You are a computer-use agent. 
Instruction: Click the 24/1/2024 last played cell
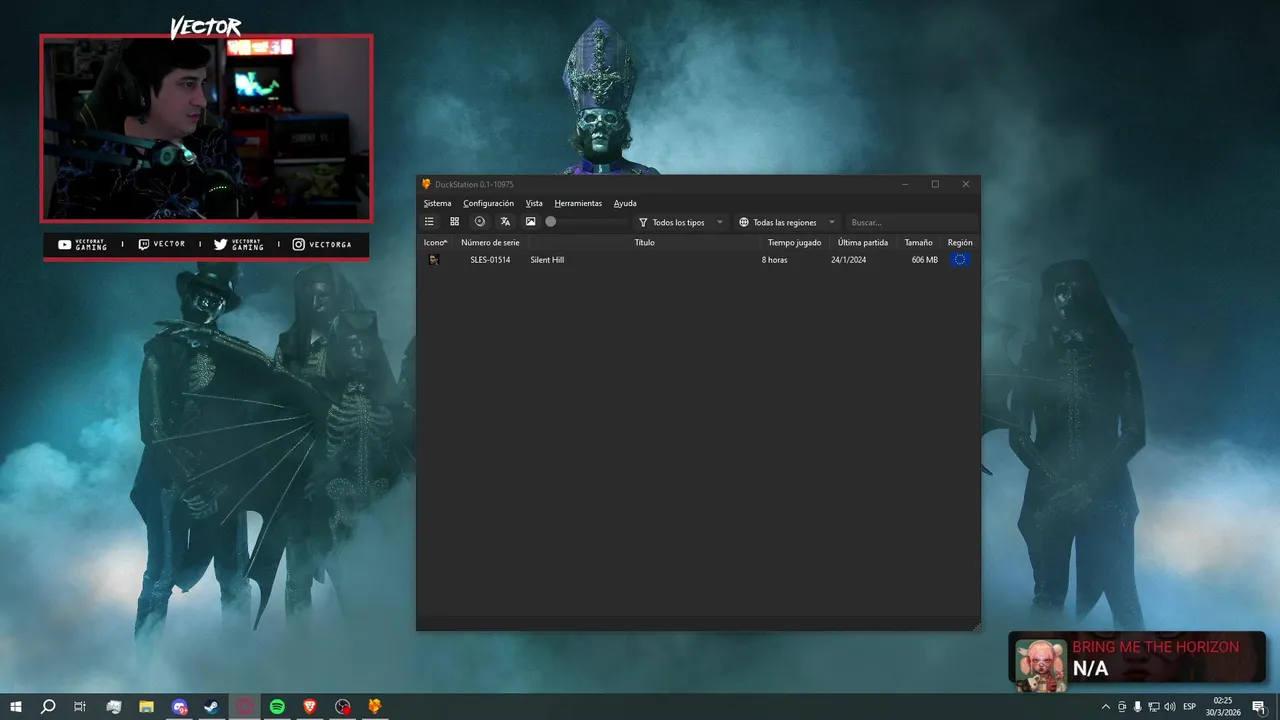coord(848,260)
